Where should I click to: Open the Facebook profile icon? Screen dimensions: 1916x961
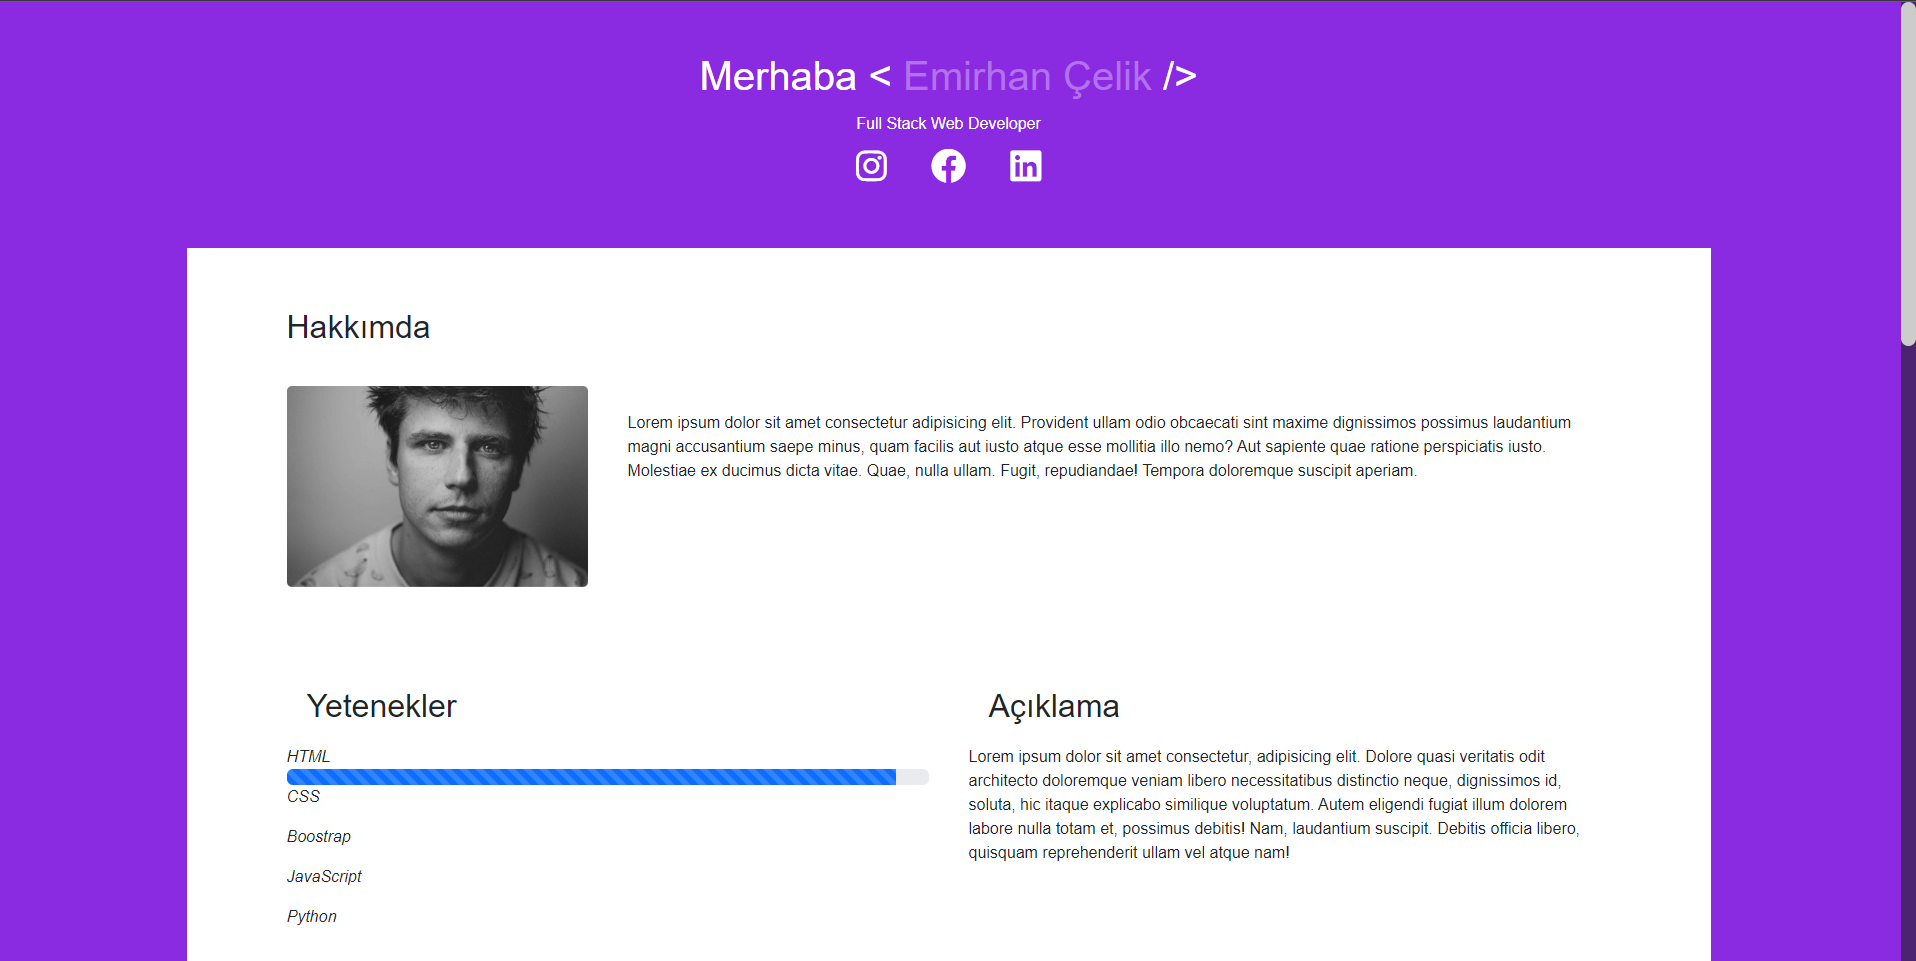(947, 165)
